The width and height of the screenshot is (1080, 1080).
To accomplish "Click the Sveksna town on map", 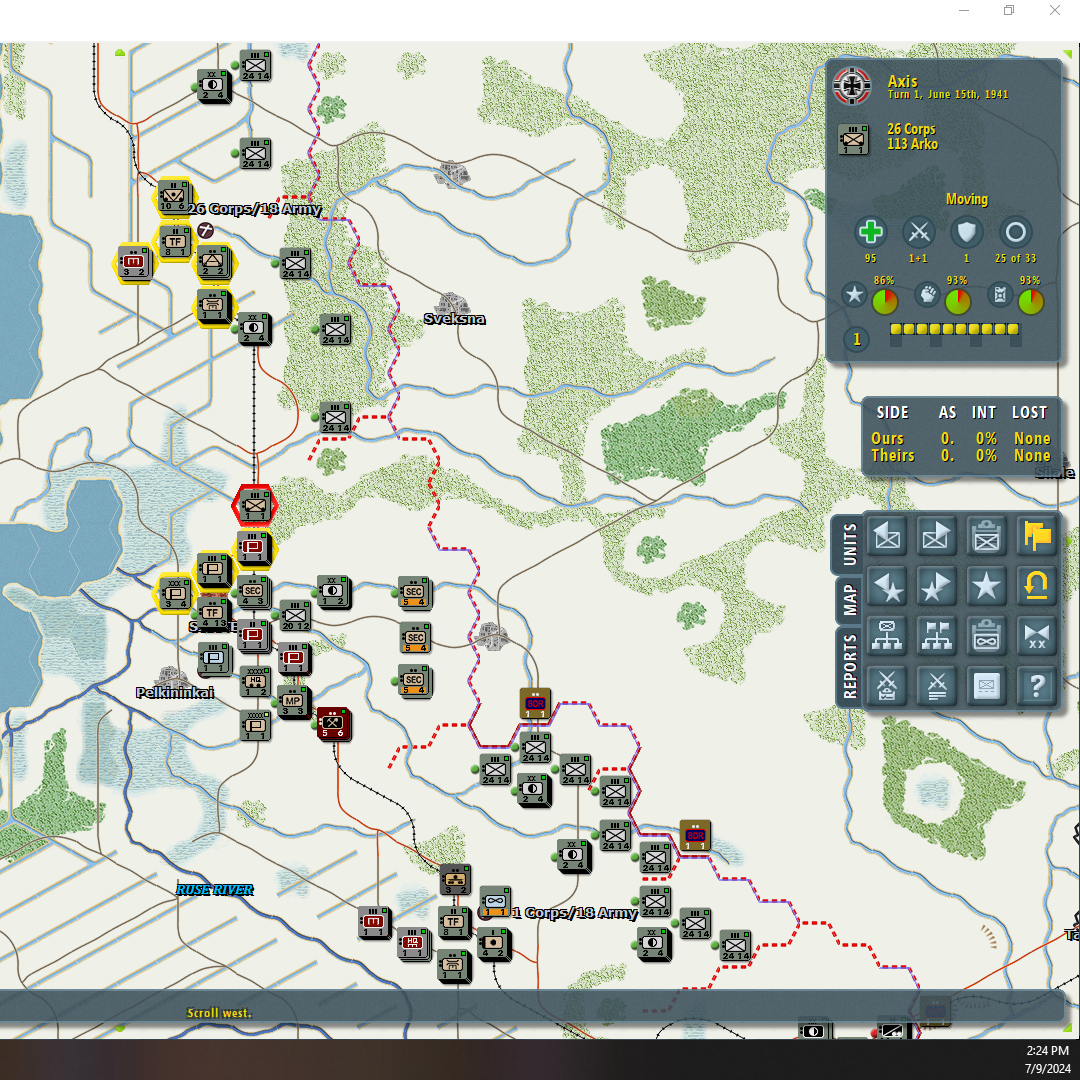I will (453, 304).
